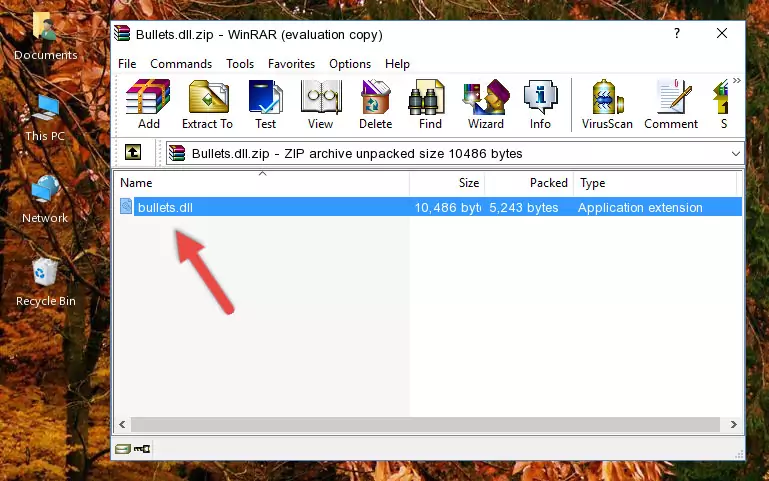
Task: Sort by Size column header
Action: [x=447, y=182]
